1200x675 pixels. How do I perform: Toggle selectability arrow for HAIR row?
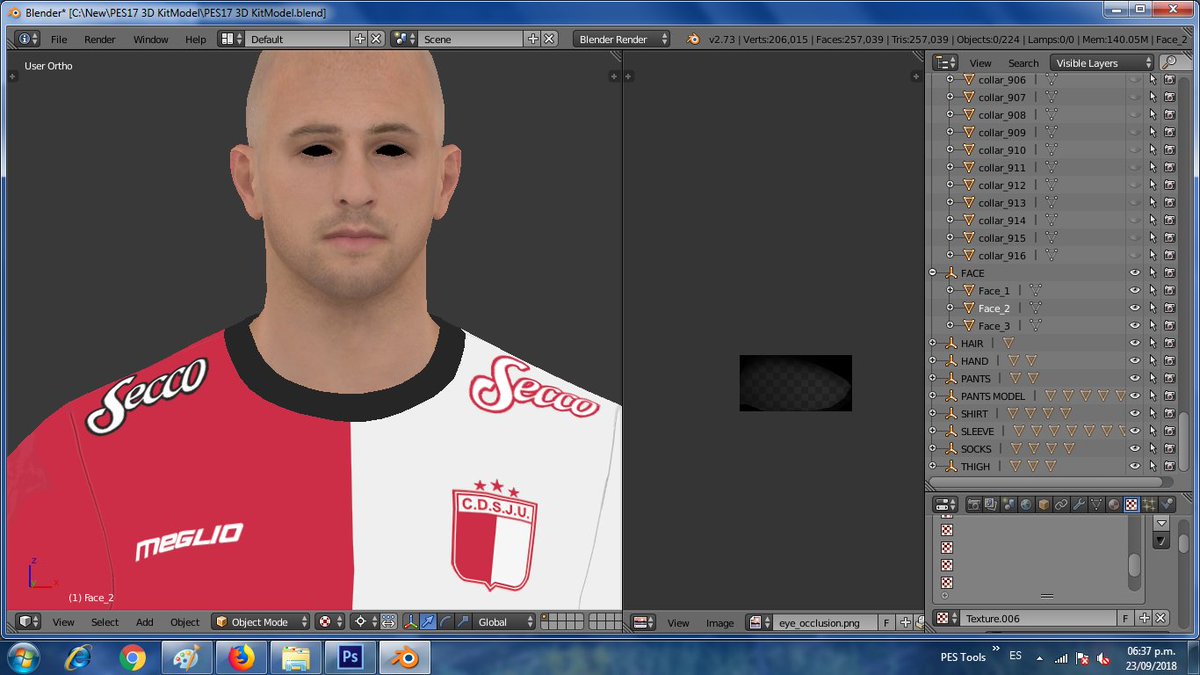pyautogui.click(x=1152, y=343)
